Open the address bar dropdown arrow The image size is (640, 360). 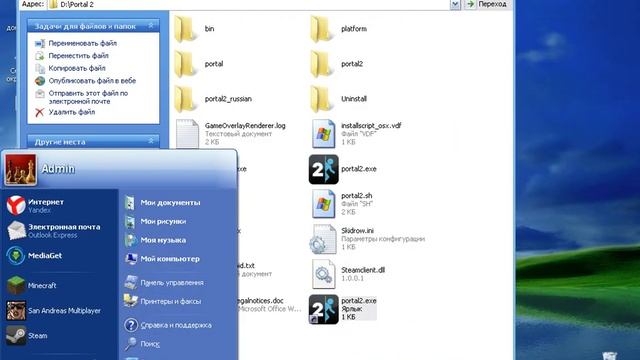455,4
